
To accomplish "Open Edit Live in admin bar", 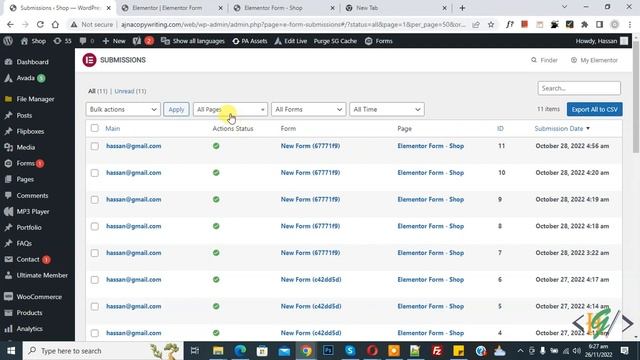I will pos(291,41).
